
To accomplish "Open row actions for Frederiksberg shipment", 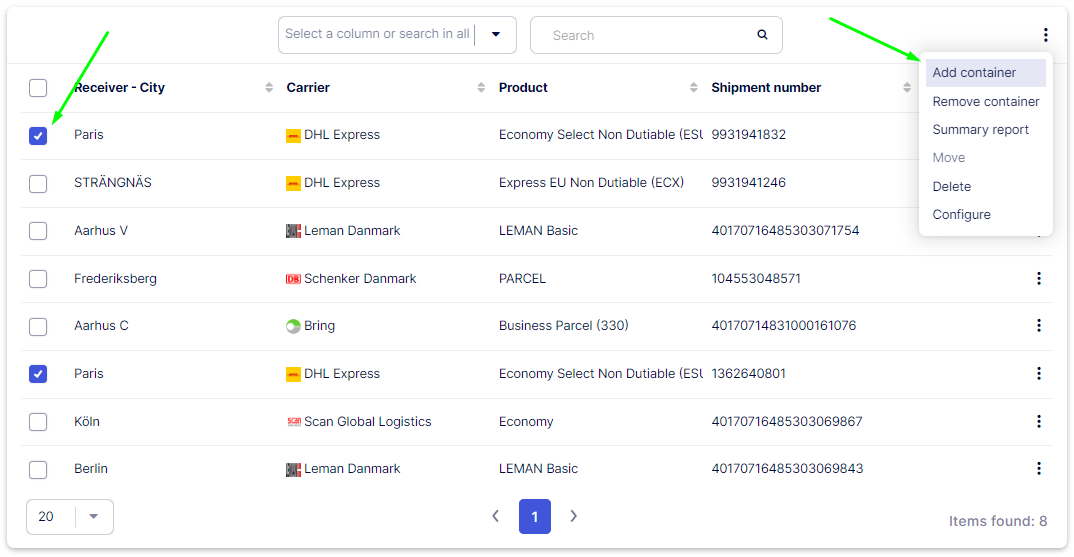I will click(1039, 278).
